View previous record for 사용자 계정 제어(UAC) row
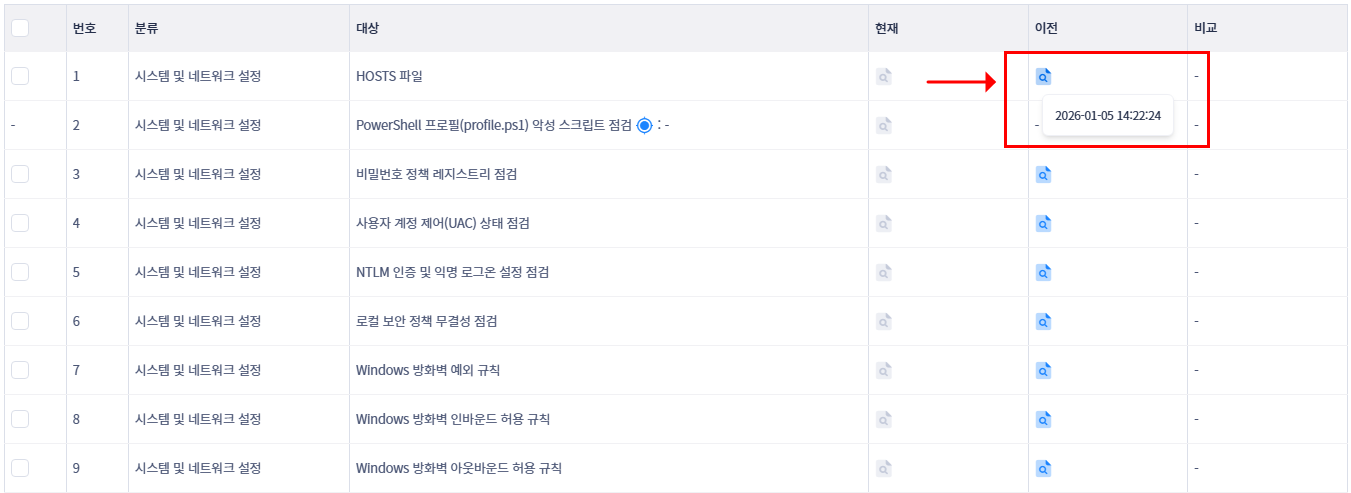Viewport: 1351px width, 493px height. tap(1043, 223)
